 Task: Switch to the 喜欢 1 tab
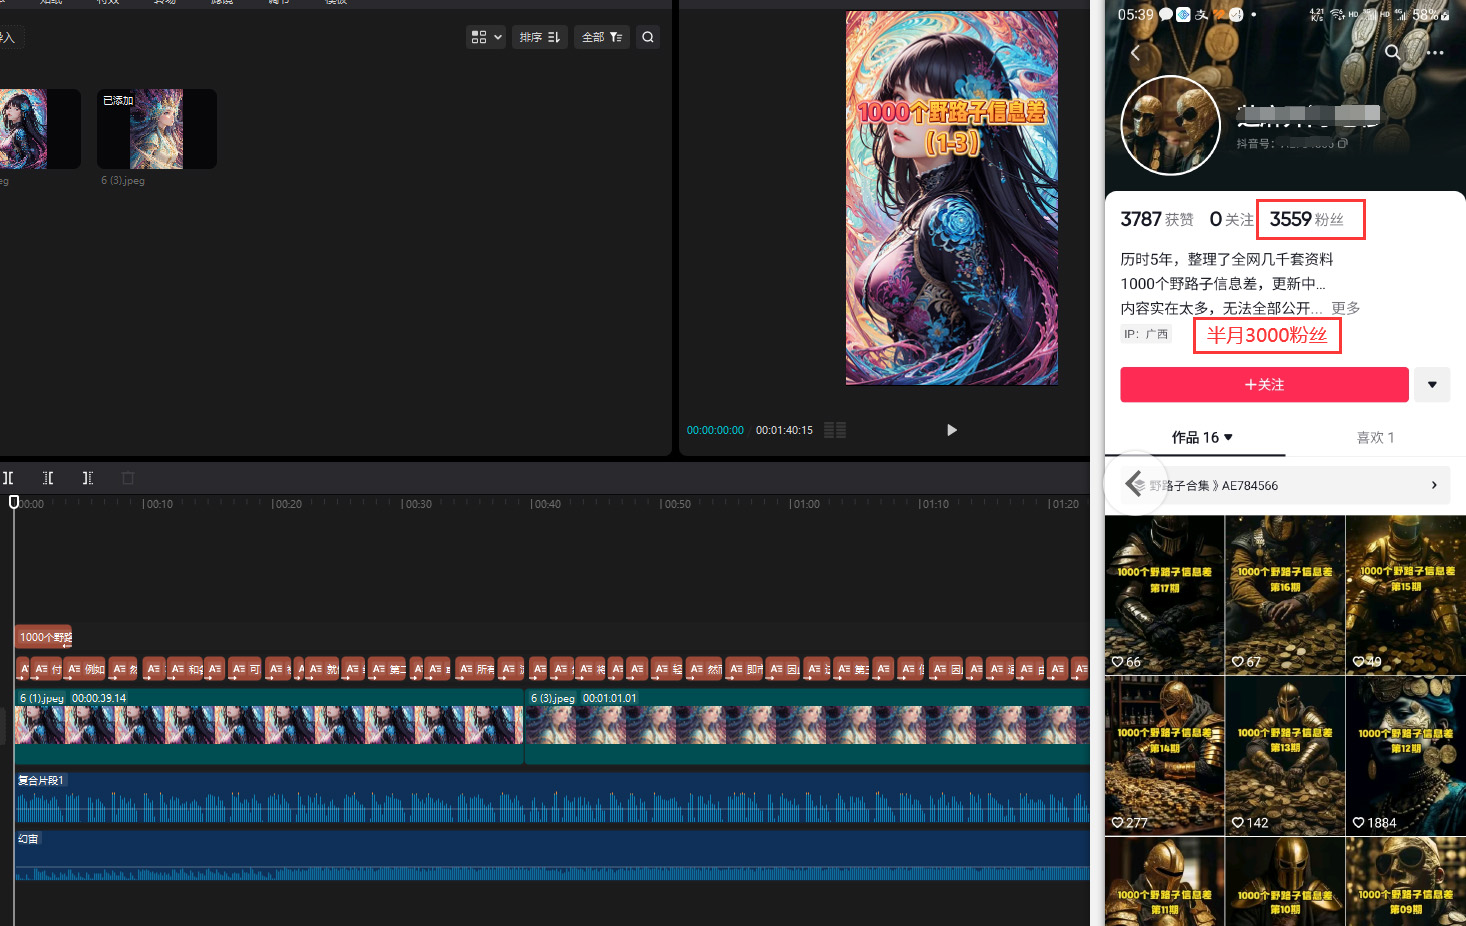click(1375, 438)
